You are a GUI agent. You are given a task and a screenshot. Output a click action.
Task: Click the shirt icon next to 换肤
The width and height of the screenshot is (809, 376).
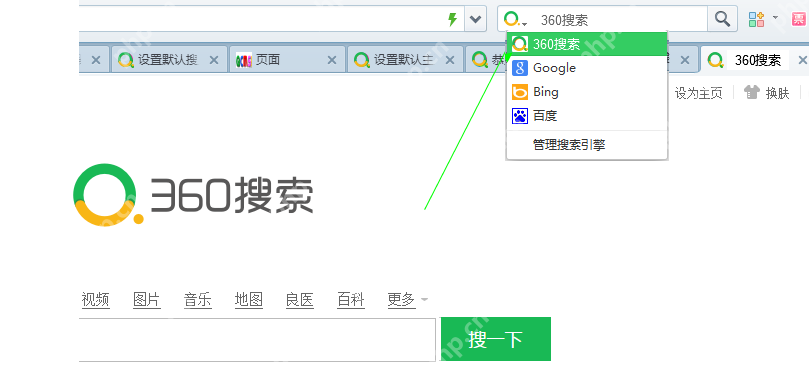click(x=752, y=92)
